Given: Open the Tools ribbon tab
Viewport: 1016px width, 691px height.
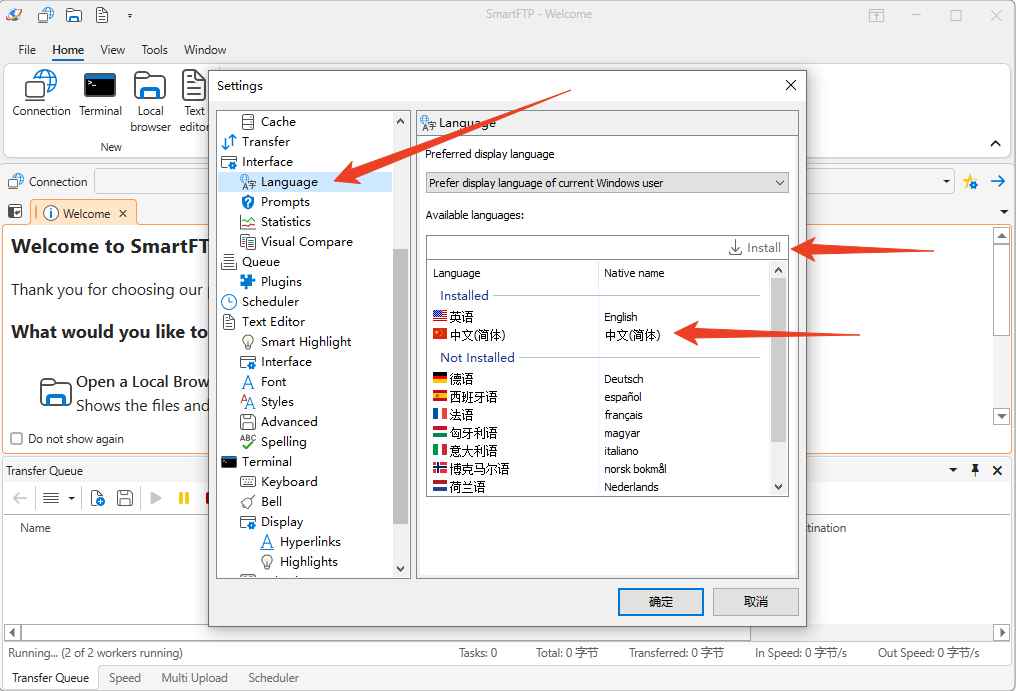Looking at the screenshot, I should (154, 50).
